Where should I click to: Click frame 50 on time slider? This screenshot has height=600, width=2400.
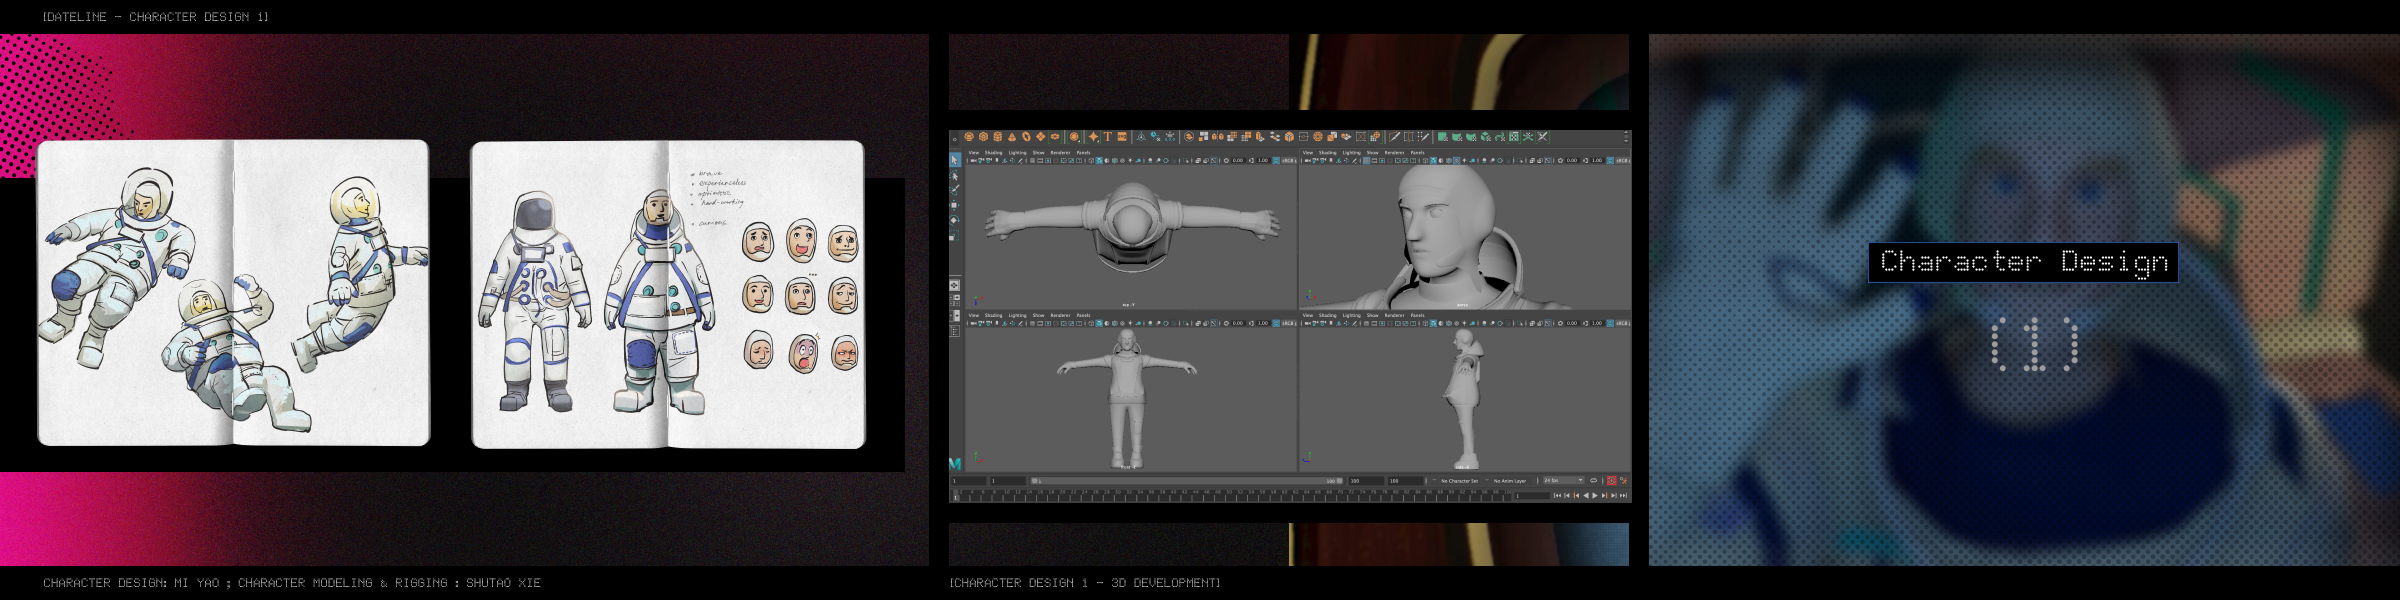[x=1228, y=494]
